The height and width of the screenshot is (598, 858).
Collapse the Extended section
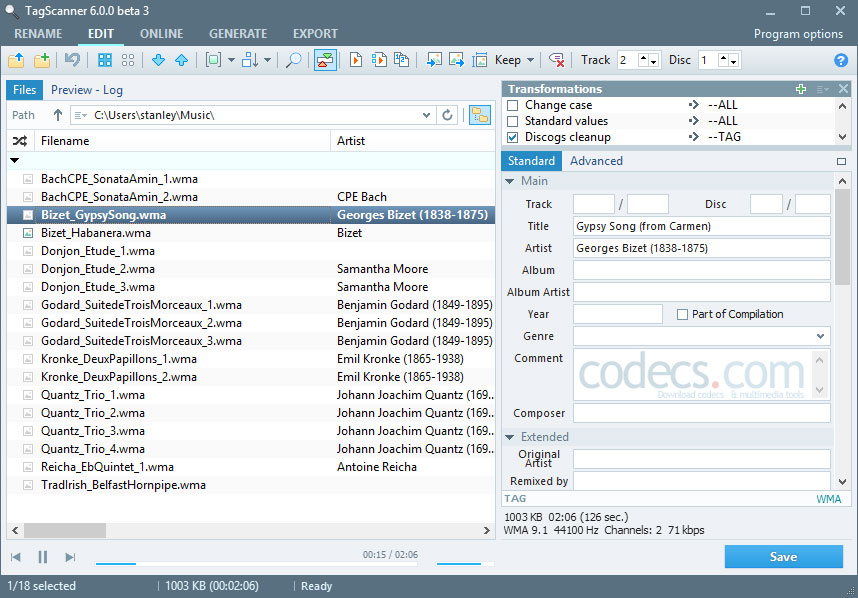[x=509, y=437]
